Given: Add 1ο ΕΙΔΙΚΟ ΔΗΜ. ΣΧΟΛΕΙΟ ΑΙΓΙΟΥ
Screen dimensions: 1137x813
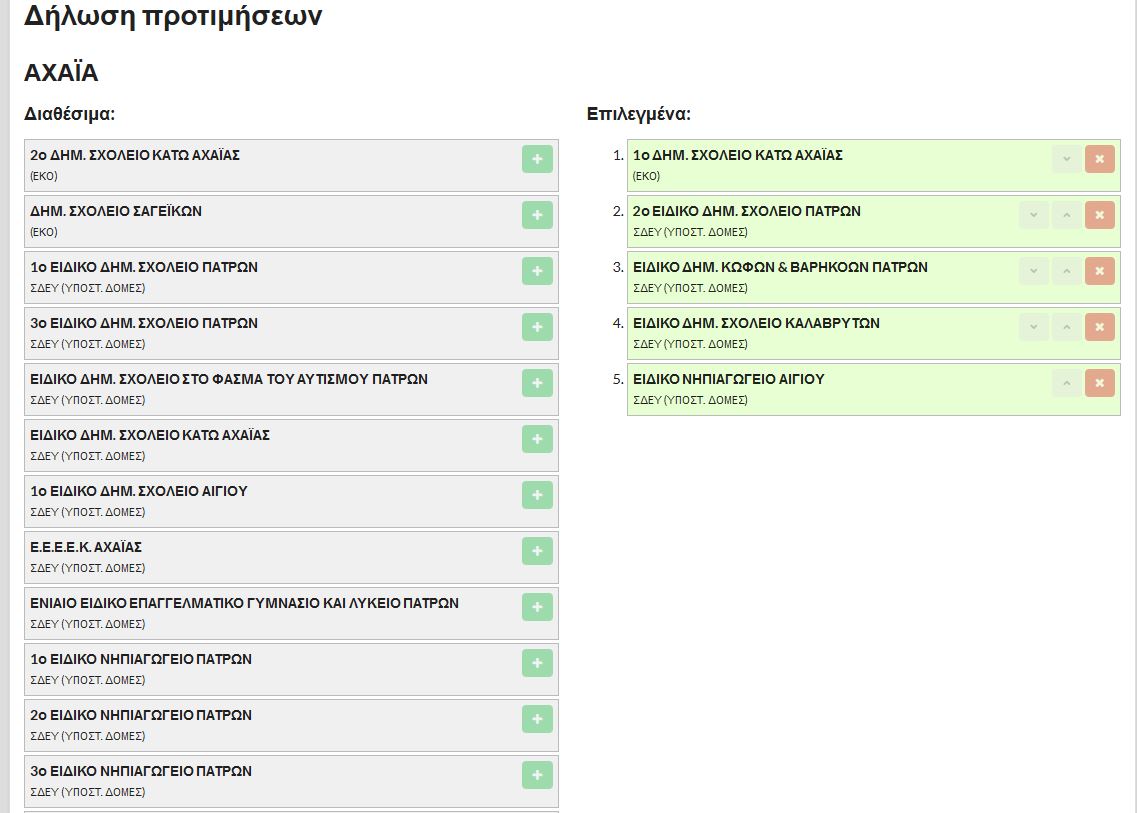Looking at the screenshot, I should tap(537, 495).
